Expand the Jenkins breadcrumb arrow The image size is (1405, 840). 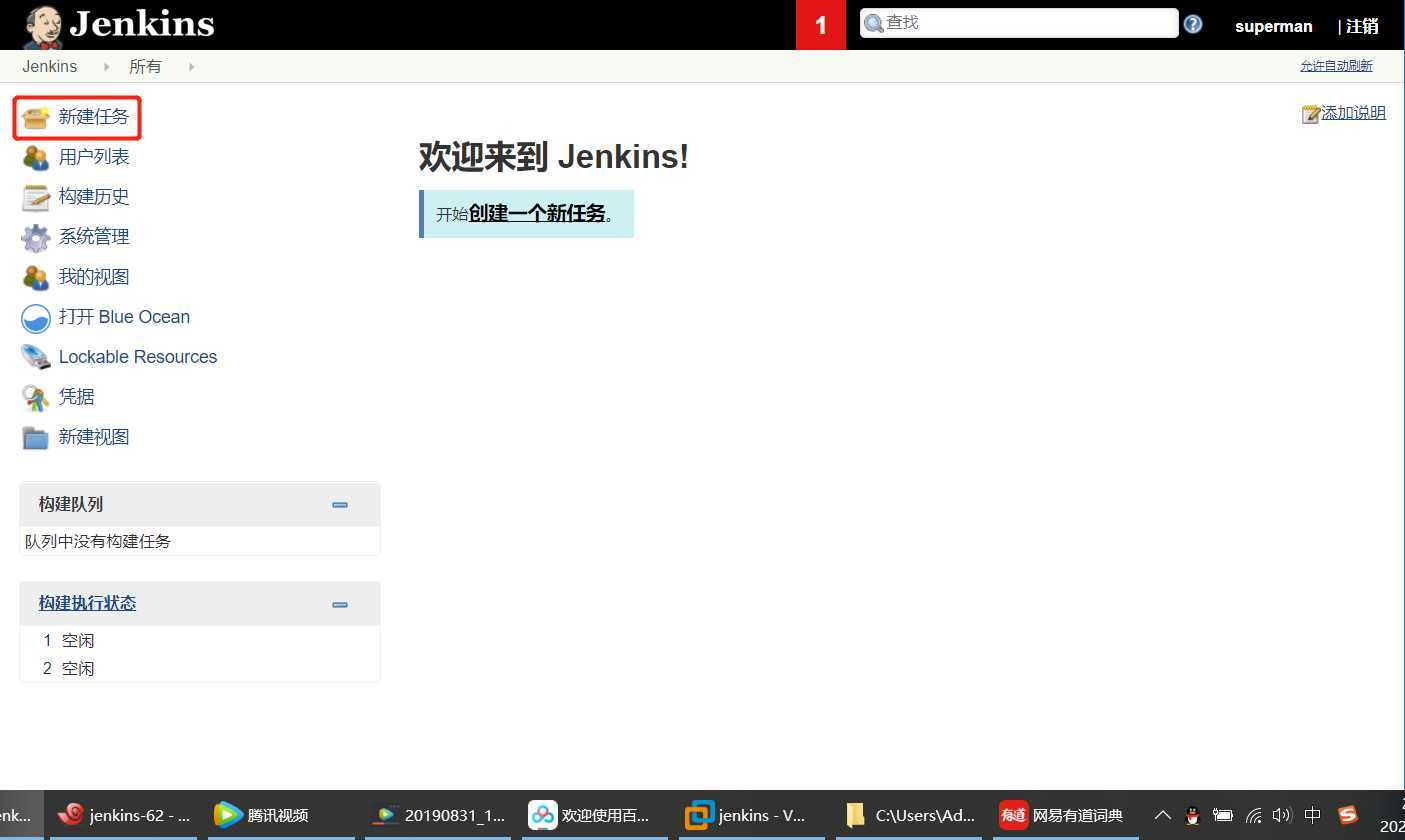(x=107, y=67)
